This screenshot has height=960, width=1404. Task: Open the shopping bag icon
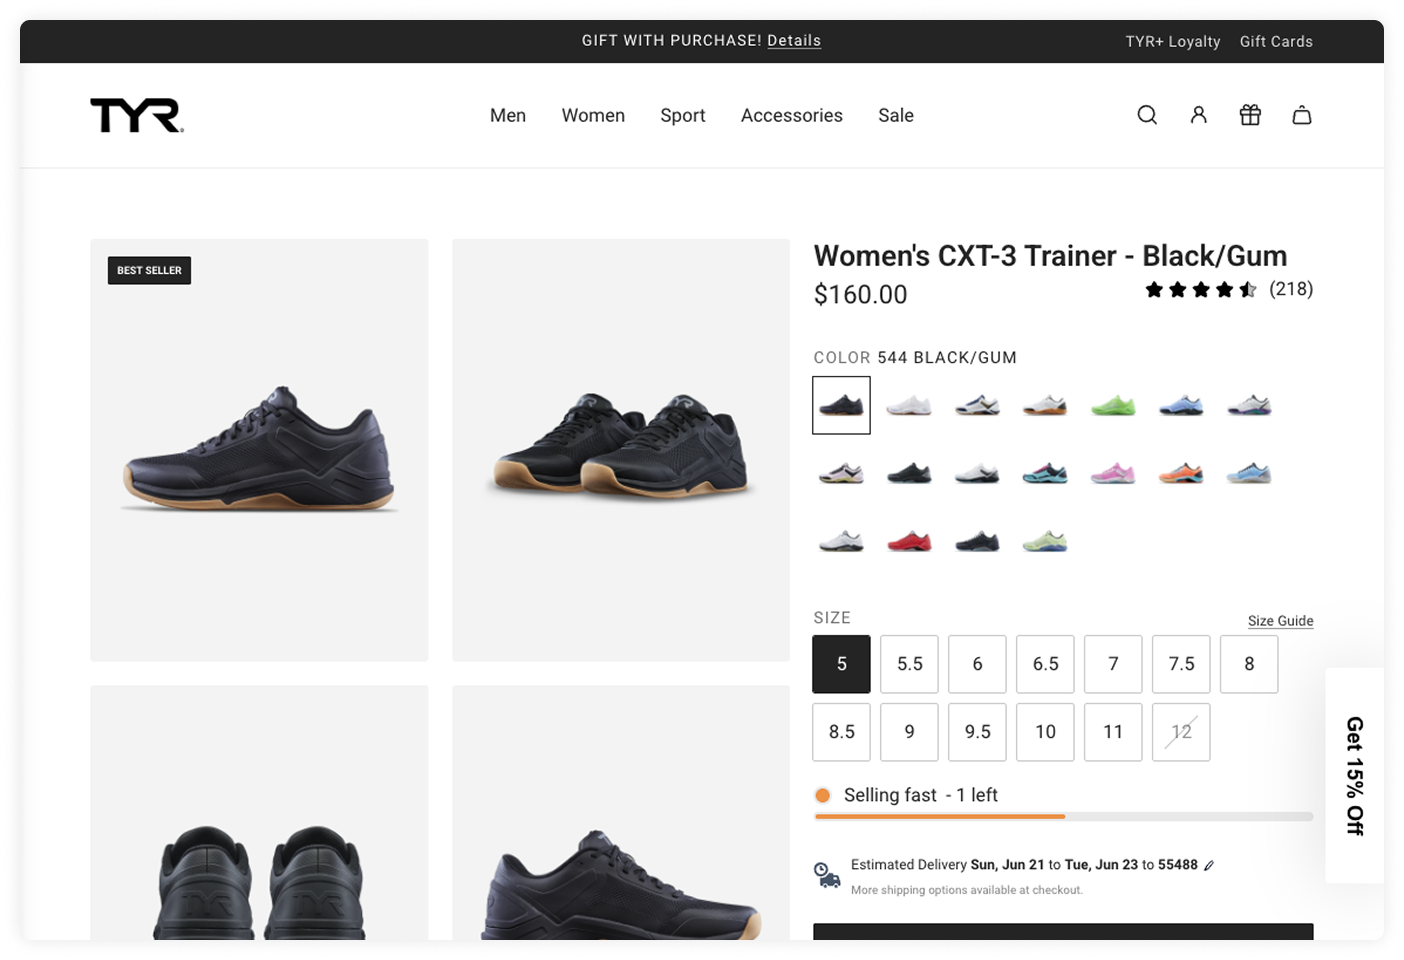tap(1301, 115)
